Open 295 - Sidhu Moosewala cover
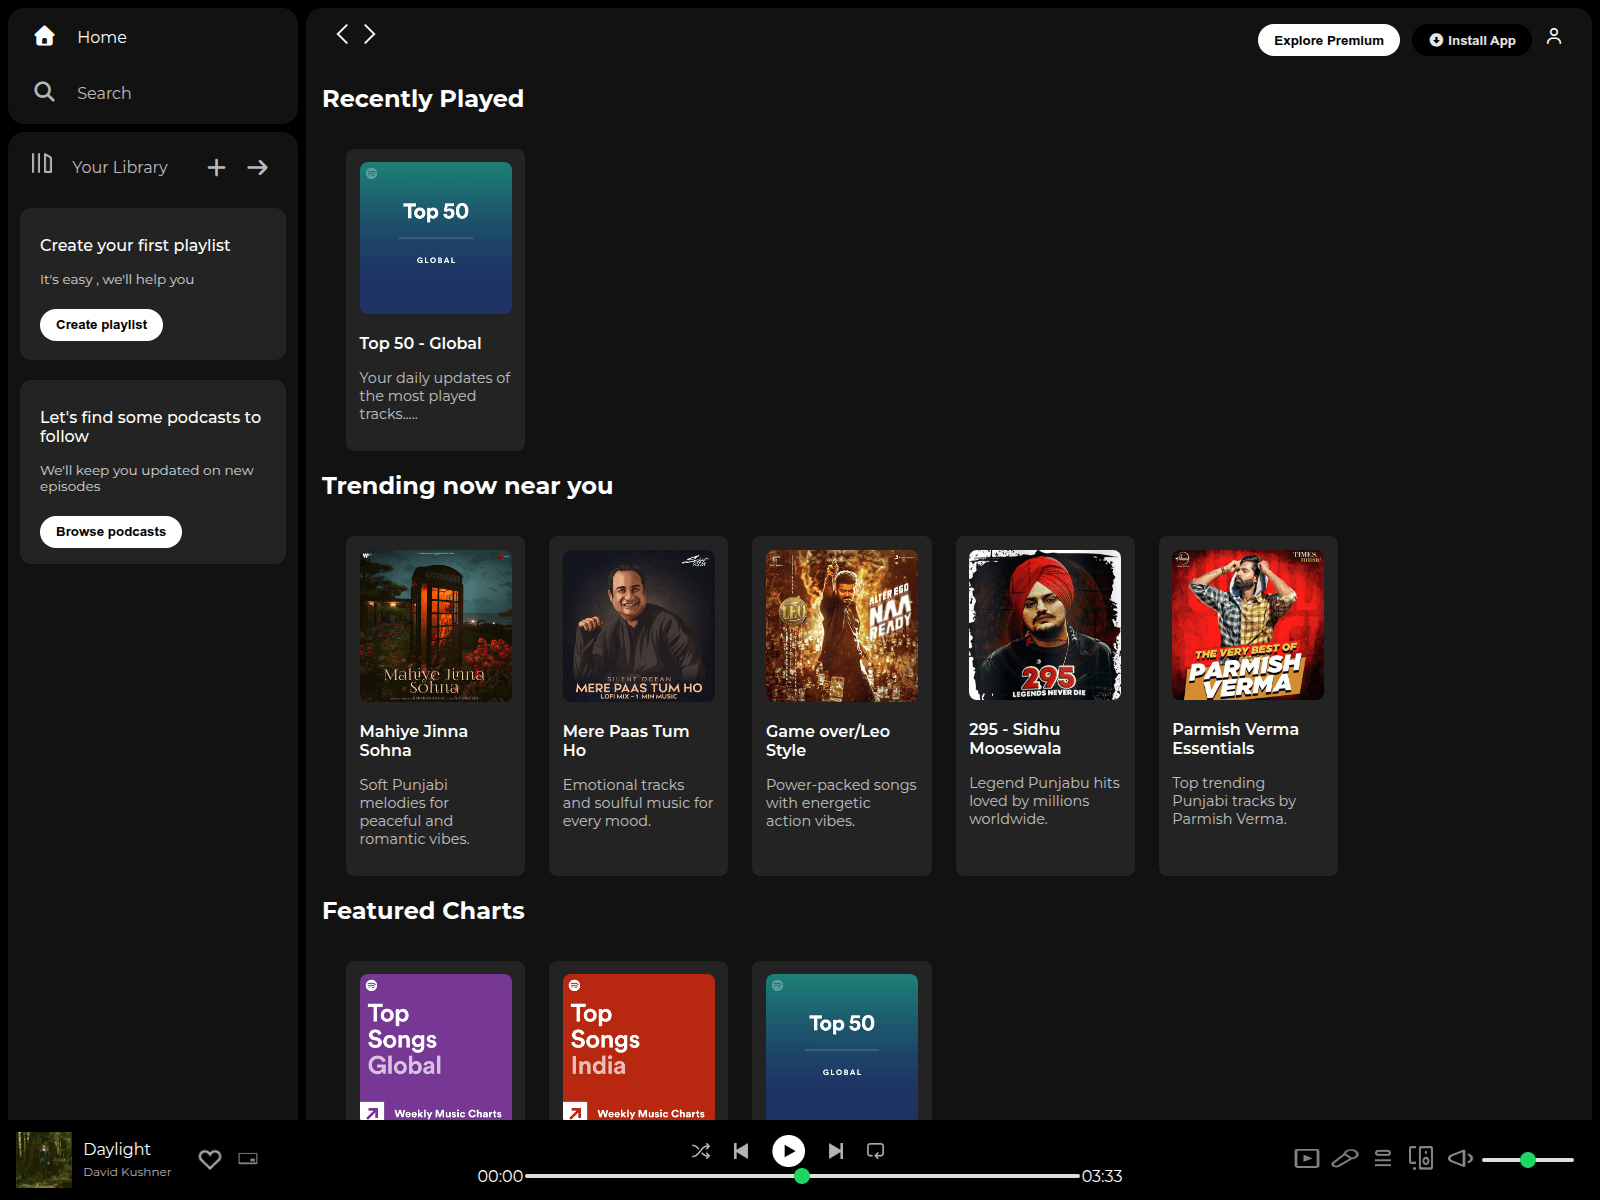 pos(1045,625)
